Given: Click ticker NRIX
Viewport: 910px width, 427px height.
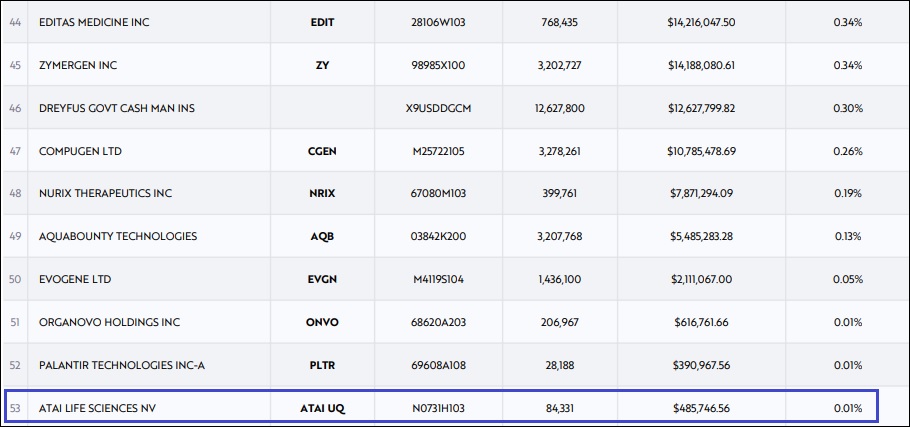Looking at the screenshot, I should (323, 193).
